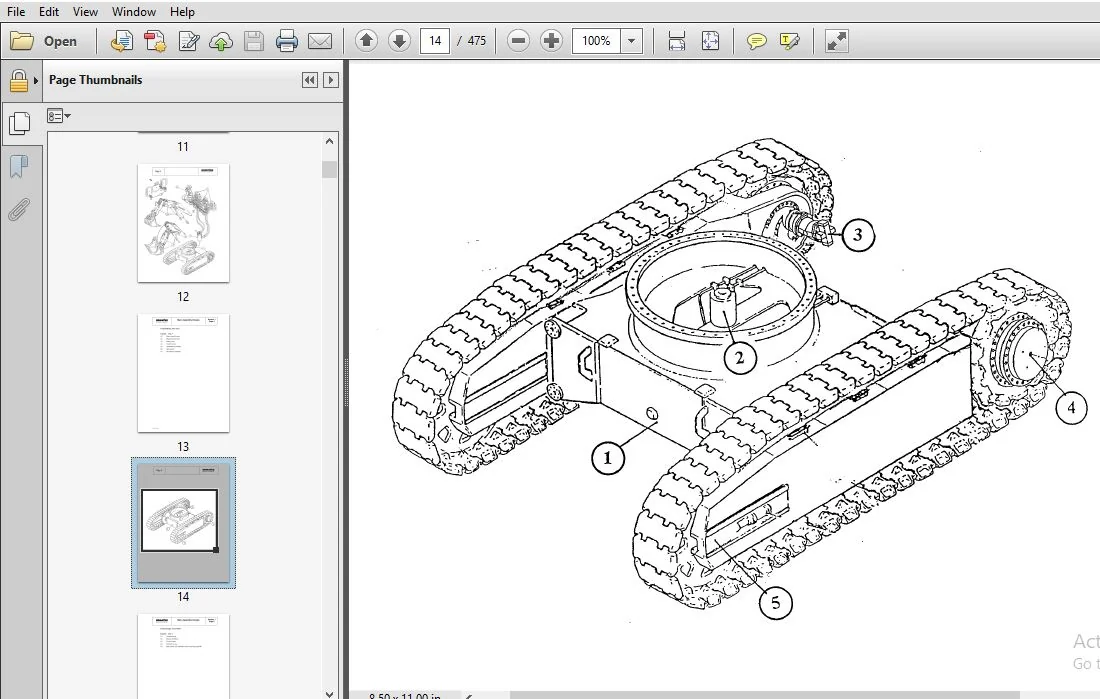
Task: Click the thumbnail pane scroll down arrow
Action: click(330, 693)
